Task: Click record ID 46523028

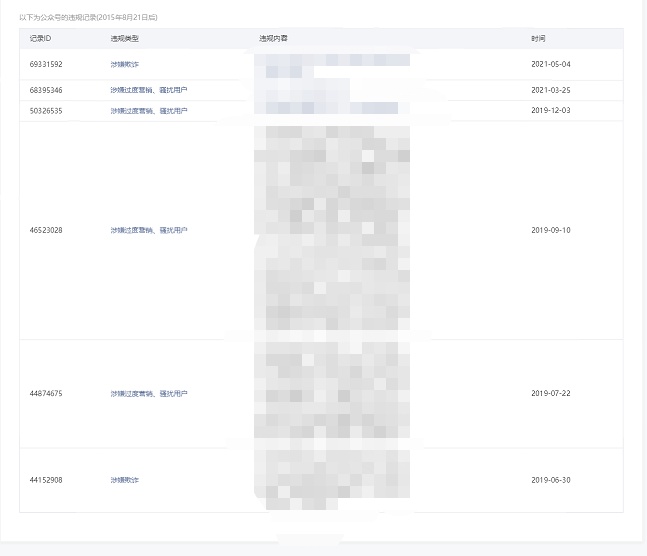Action: (x=47, y=230)
